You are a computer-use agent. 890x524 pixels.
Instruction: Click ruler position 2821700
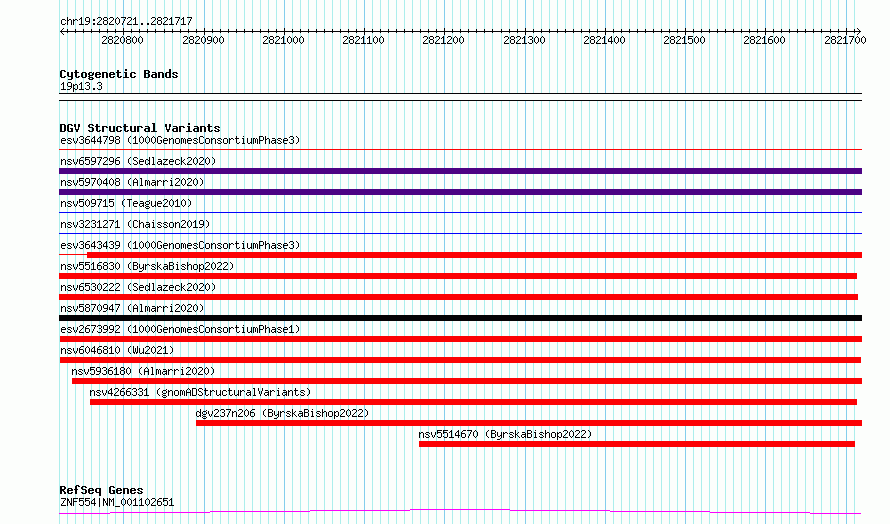coord(845,40)
